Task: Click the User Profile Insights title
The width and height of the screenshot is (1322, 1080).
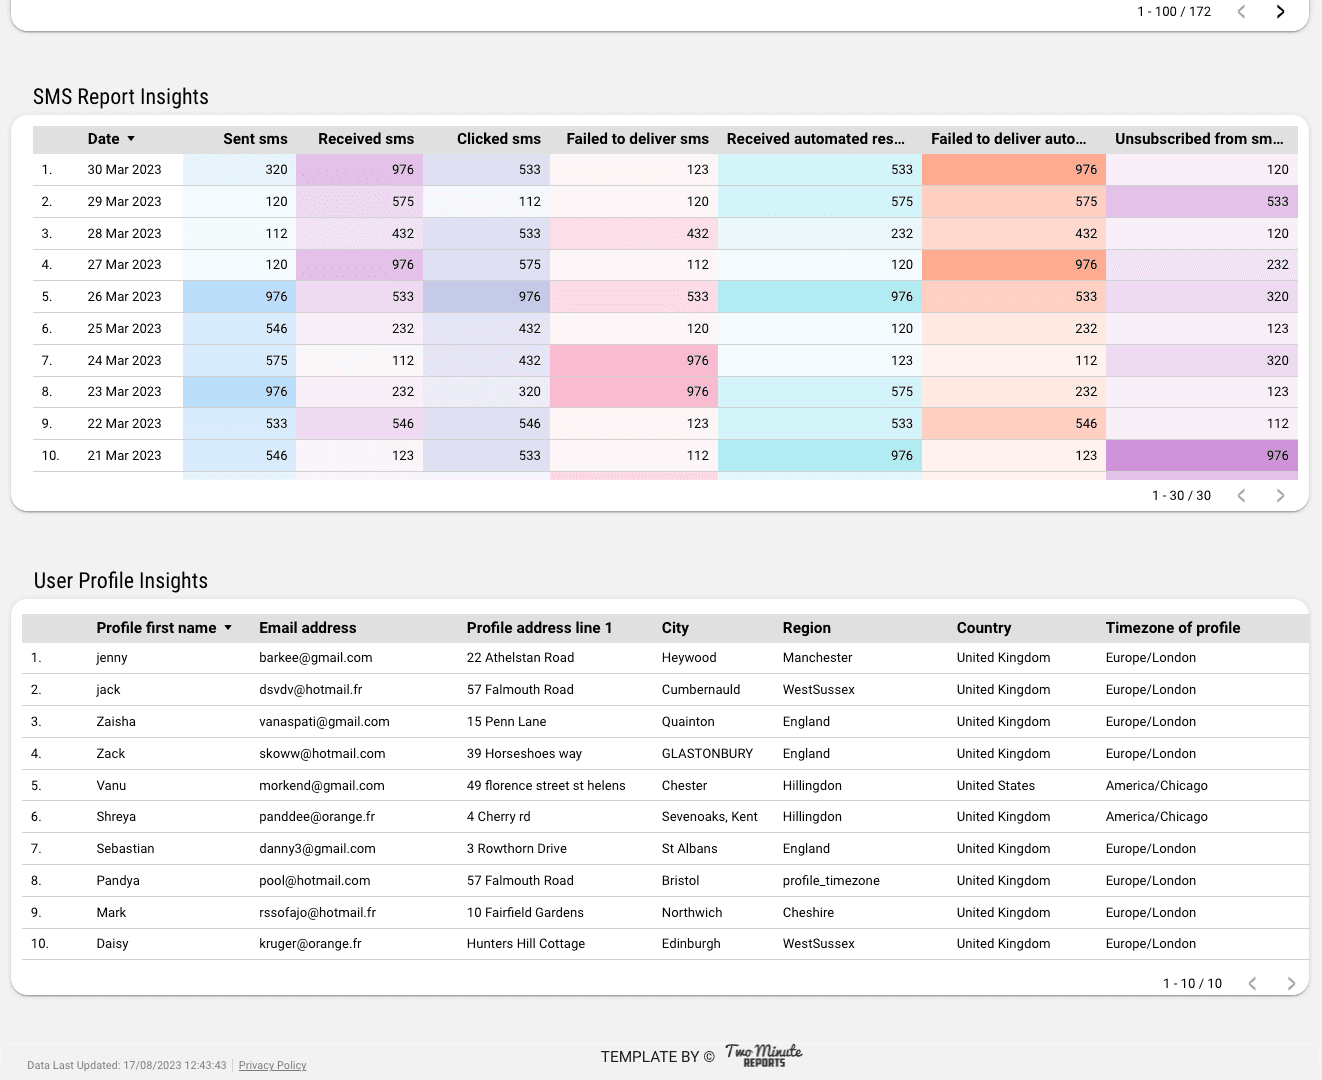Action: [121, 581]
